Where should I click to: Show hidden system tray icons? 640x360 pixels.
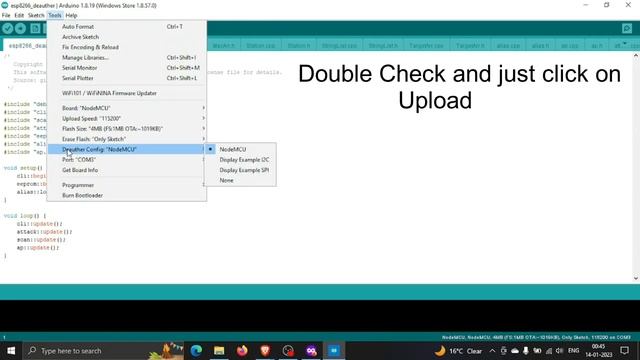pyautogui.click(x=492, y=351)
